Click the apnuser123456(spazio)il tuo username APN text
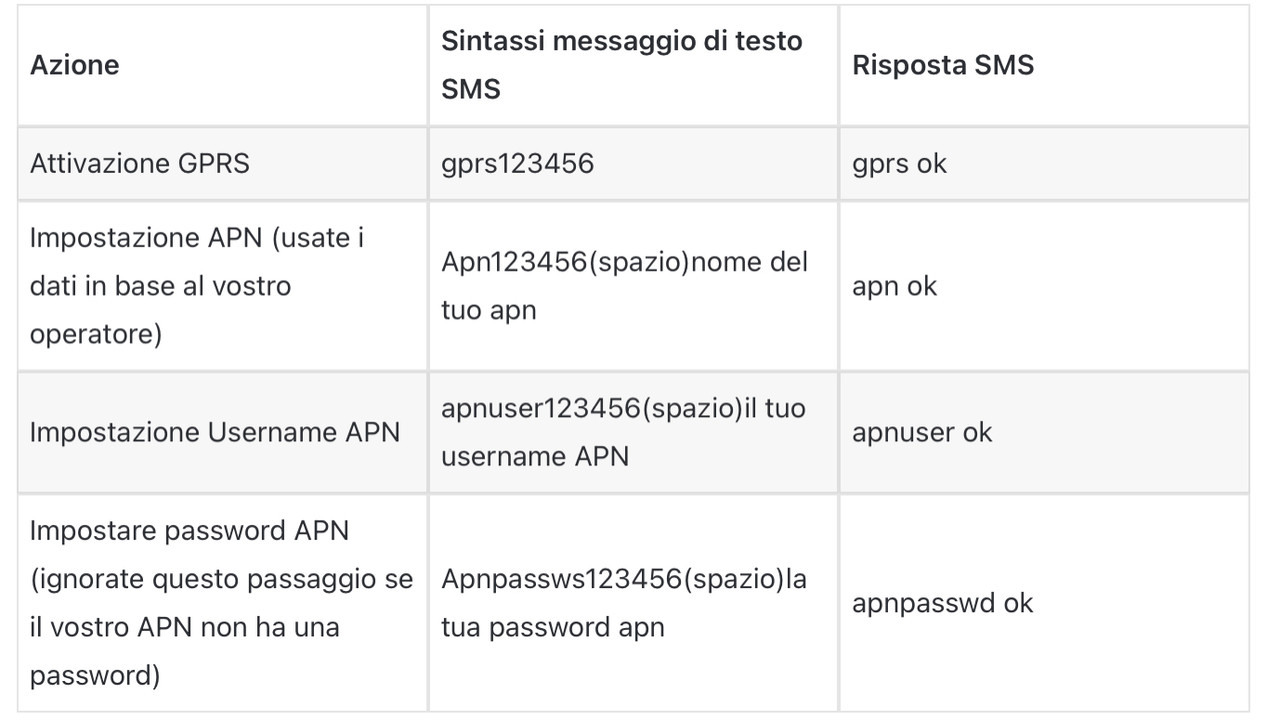Viewport: 1280px width, 722px height. [623, 432]
